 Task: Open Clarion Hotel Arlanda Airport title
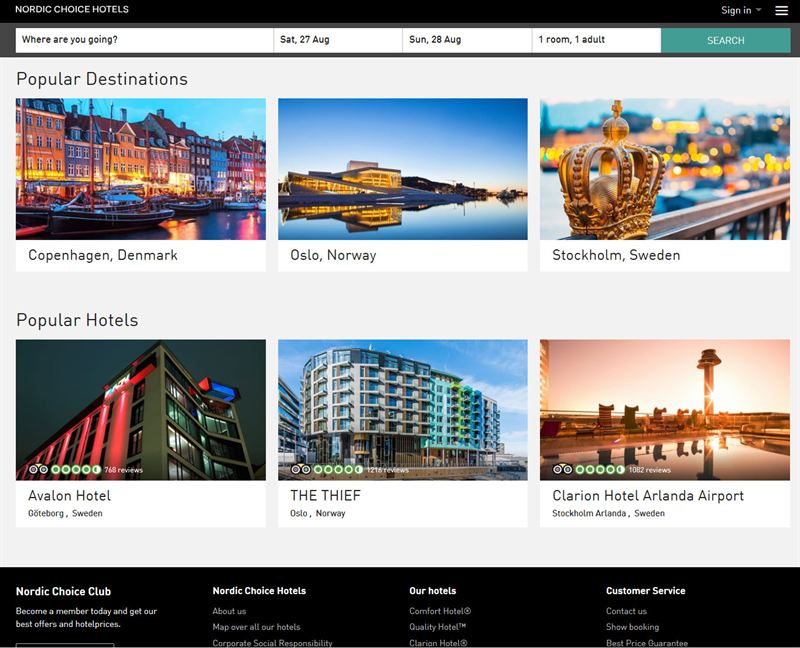point(648,496)
